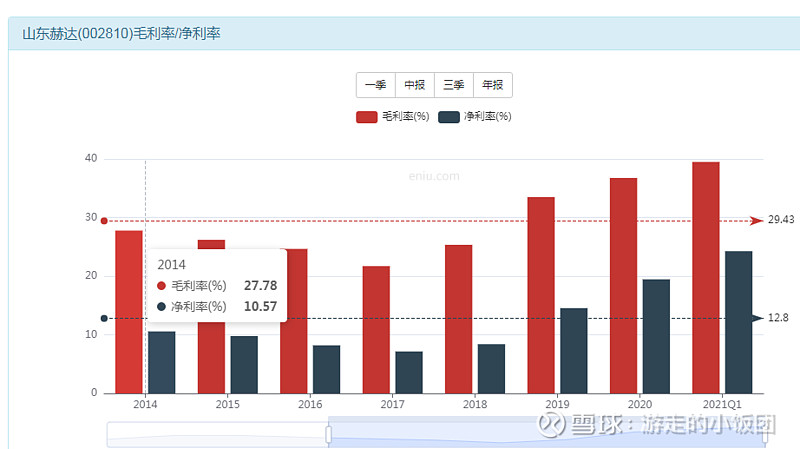Click the dark net margin average line dot
The width and height of the screenshot is (800, 449).
click(x=104, y=318)
